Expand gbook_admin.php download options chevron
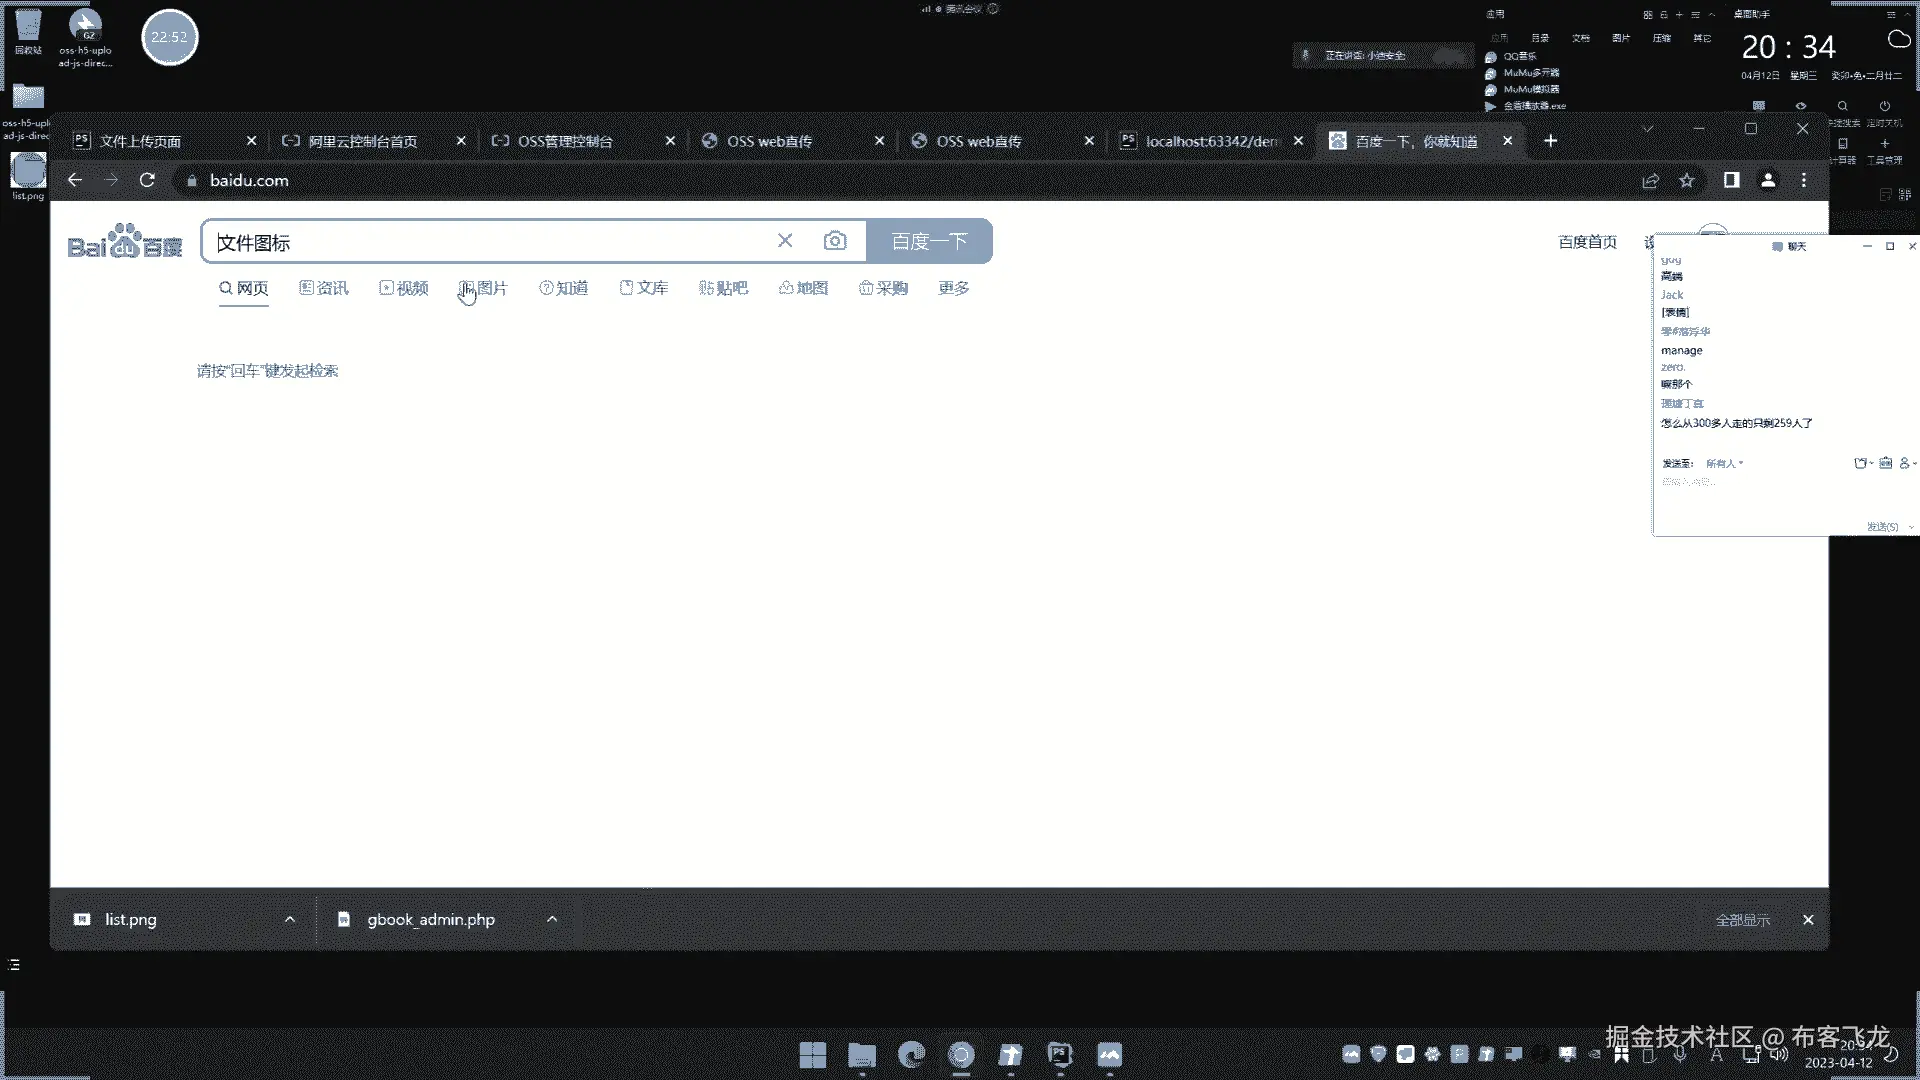The height and width of the screenshot is (1080, 1920). [x=552, y=919]
